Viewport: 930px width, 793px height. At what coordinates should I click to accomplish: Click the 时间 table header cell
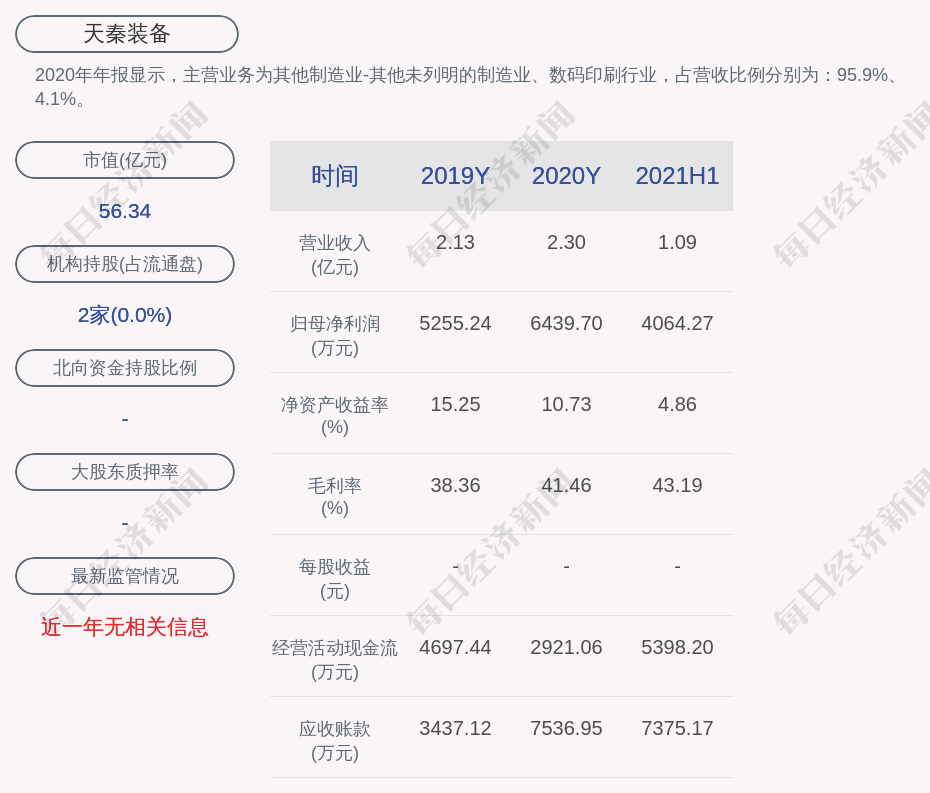pyautogui.click(x=334, y=176)
